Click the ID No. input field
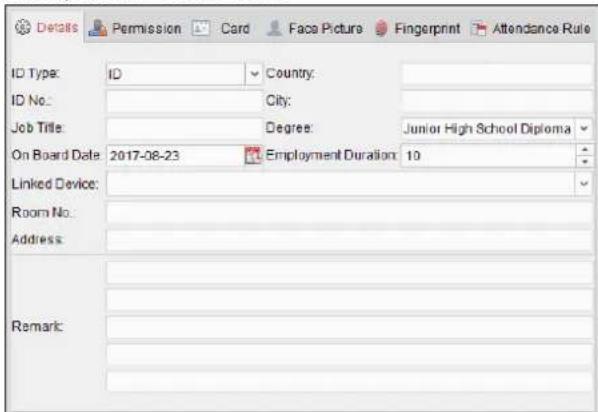598x412 pixels. [184, 101]
